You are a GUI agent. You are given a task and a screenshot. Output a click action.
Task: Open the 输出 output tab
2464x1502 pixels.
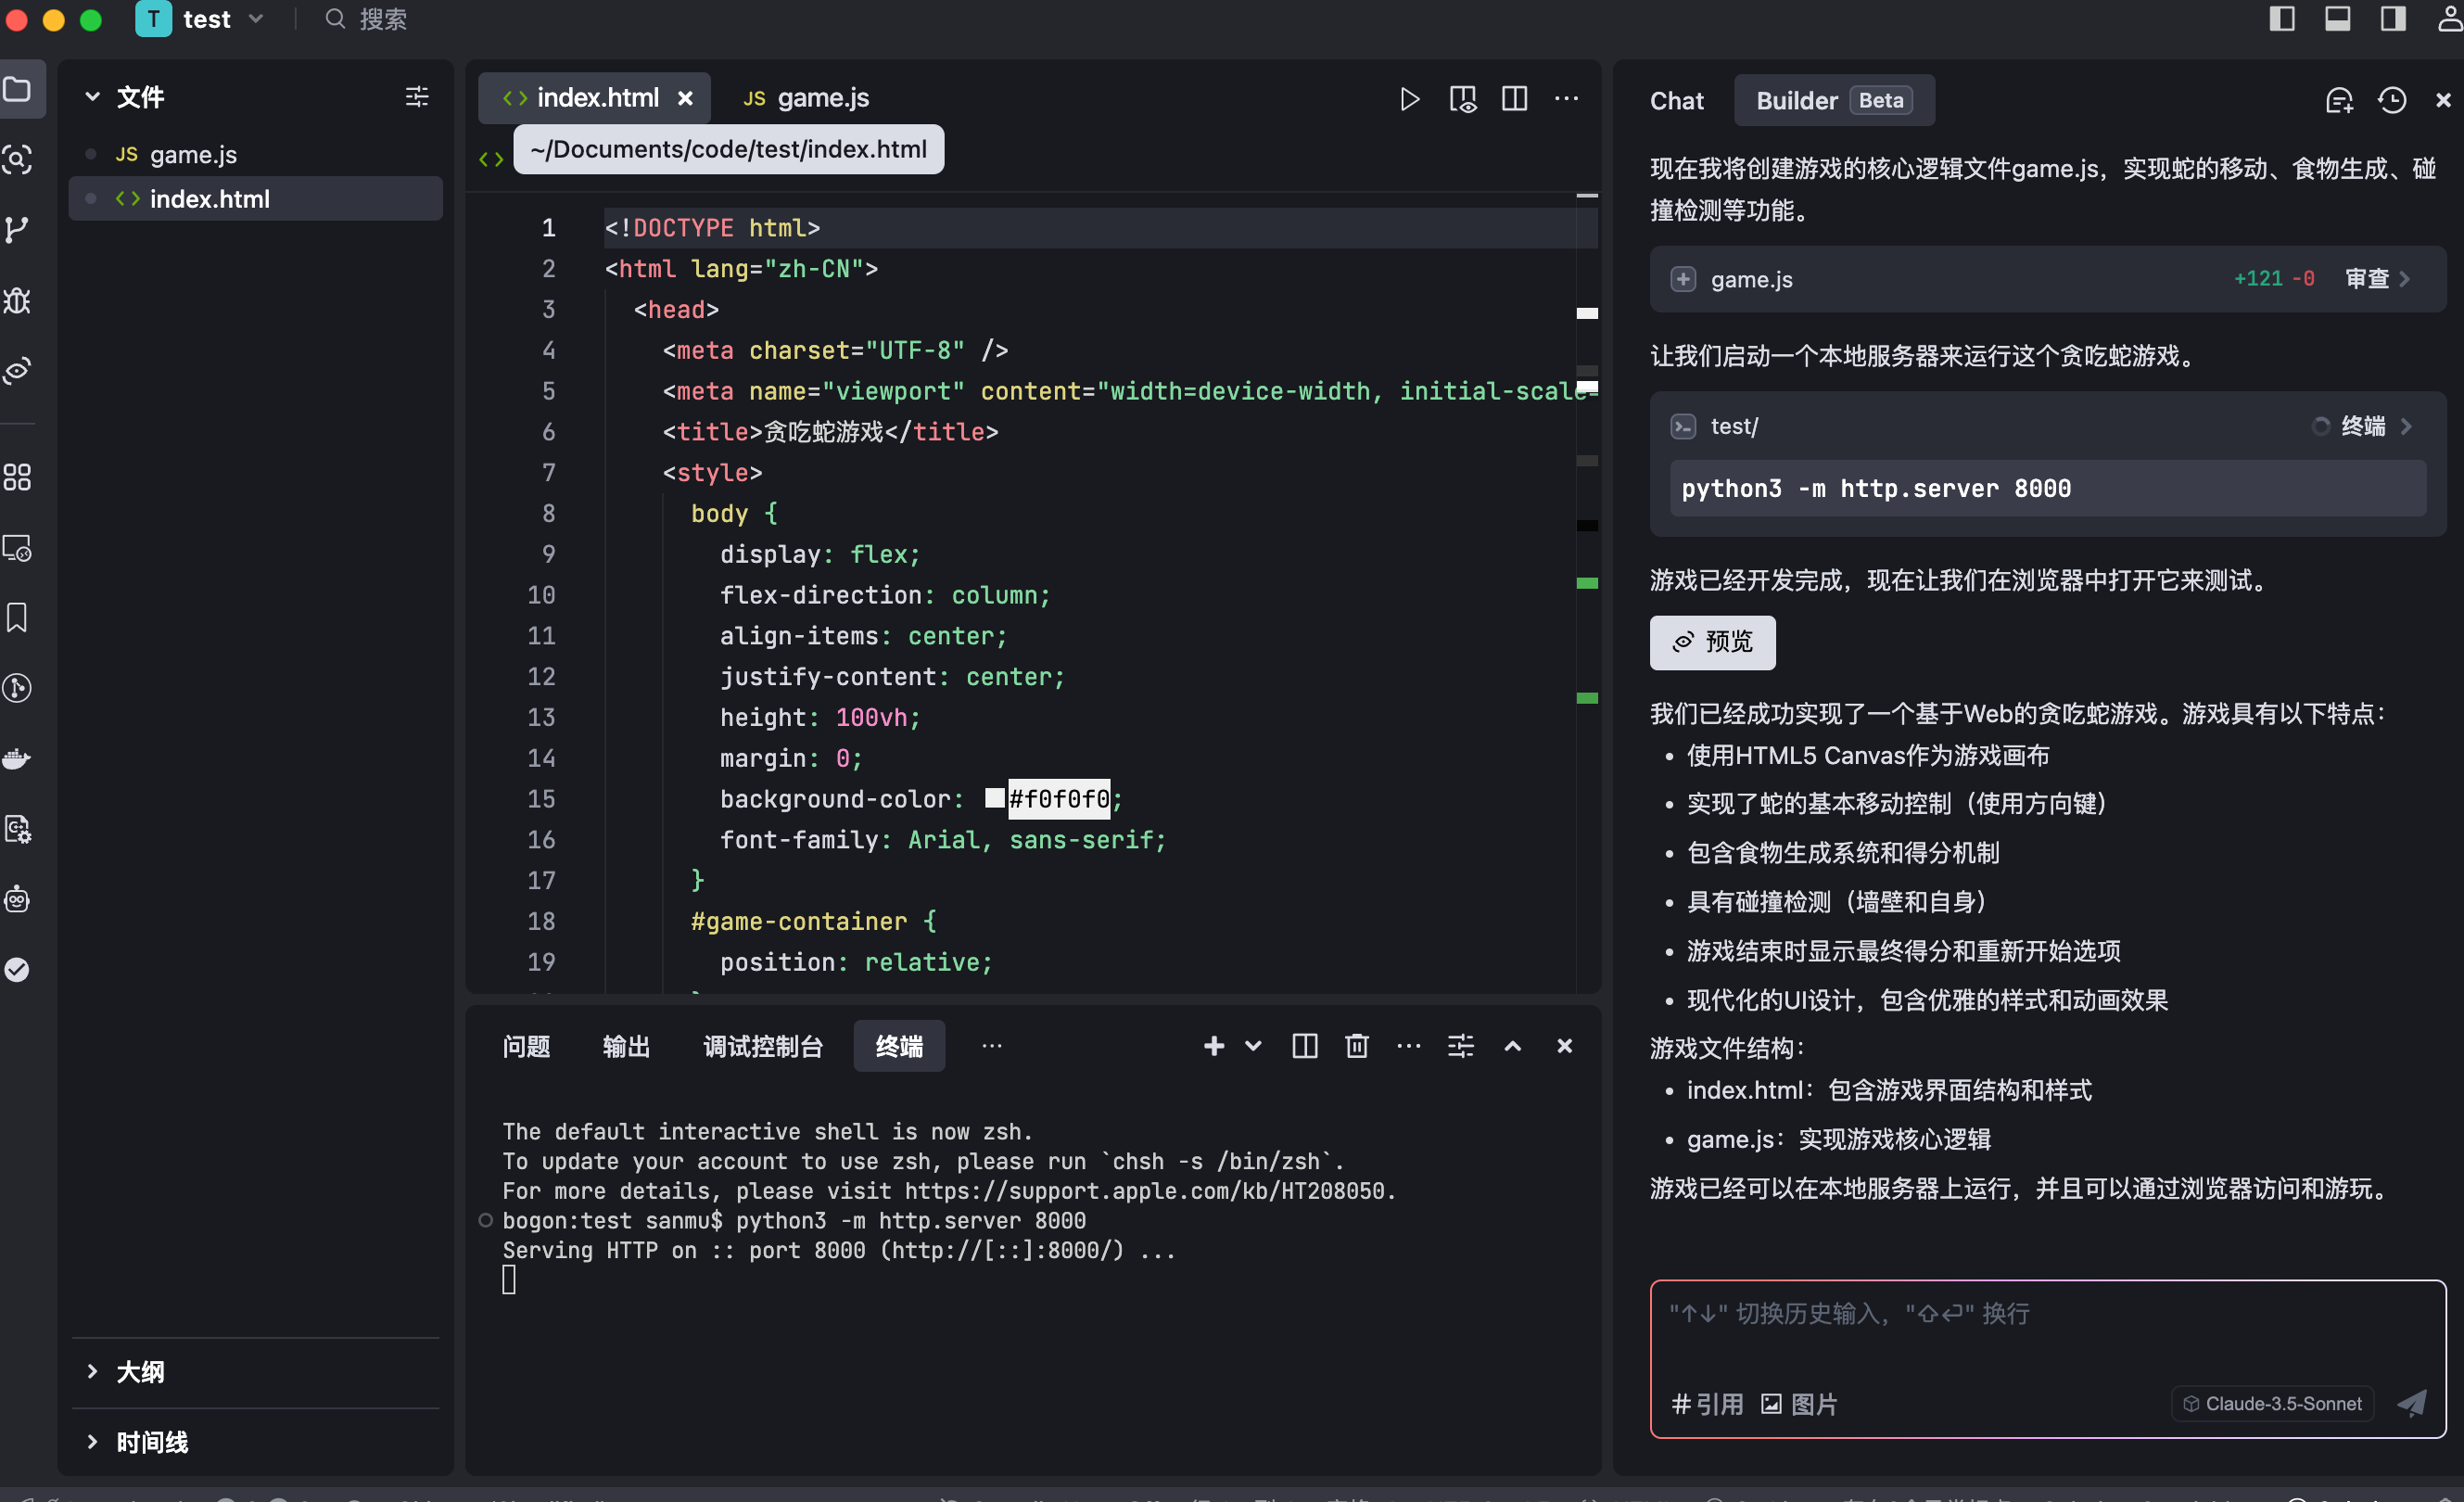click(626, 1046)
